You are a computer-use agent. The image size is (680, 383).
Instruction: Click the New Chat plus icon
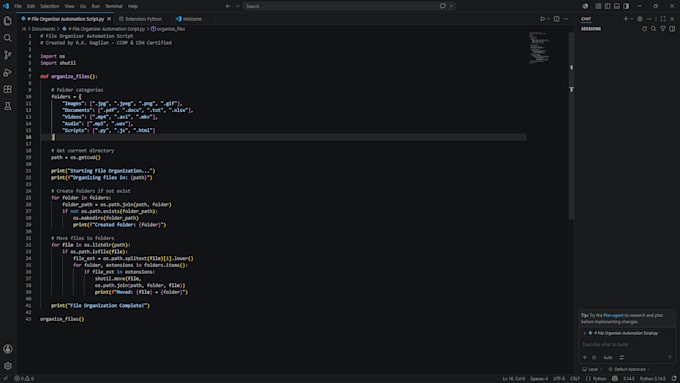[x=626, y=19]
